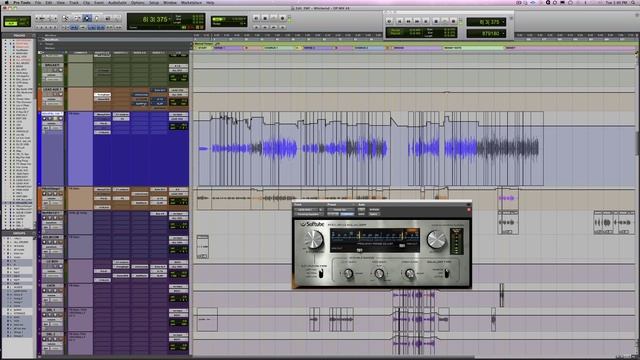
Task: Click the High Gain knob
Action: tap(410, 273)
